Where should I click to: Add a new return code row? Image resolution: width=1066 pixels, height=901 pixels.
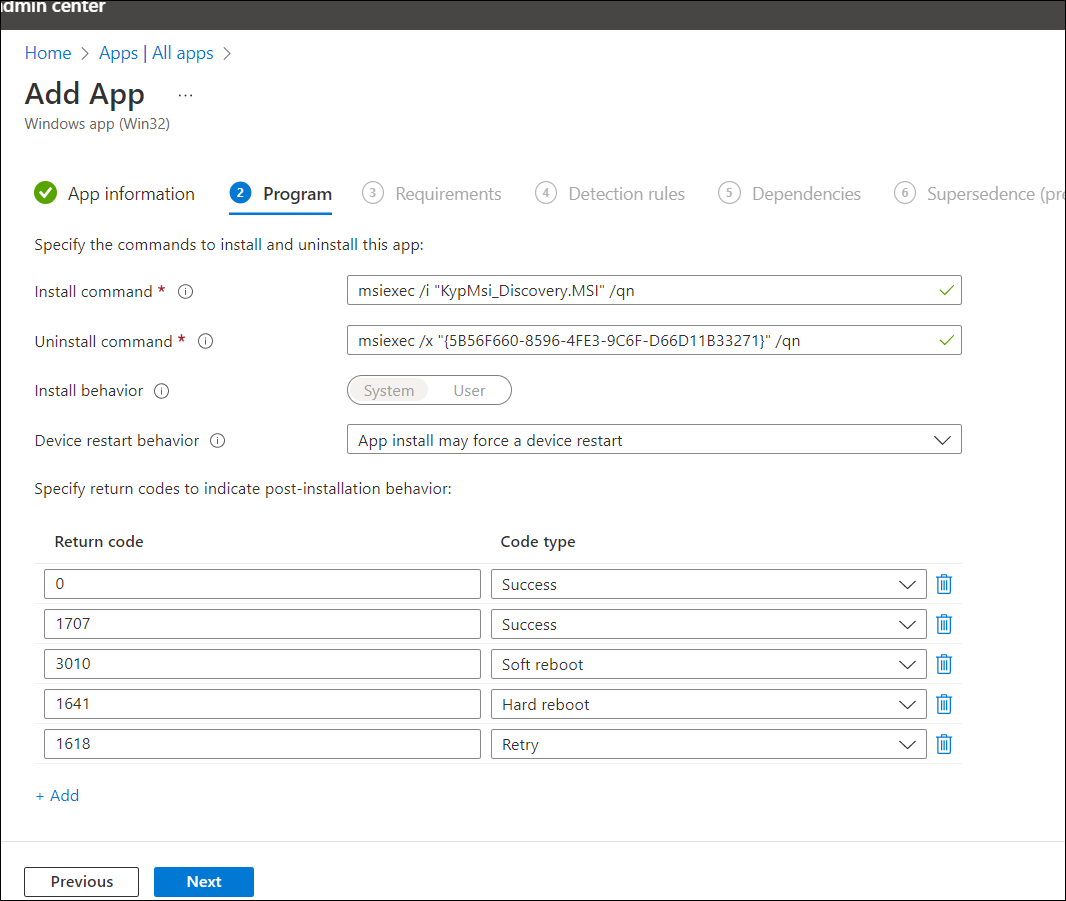pos(57,796)
